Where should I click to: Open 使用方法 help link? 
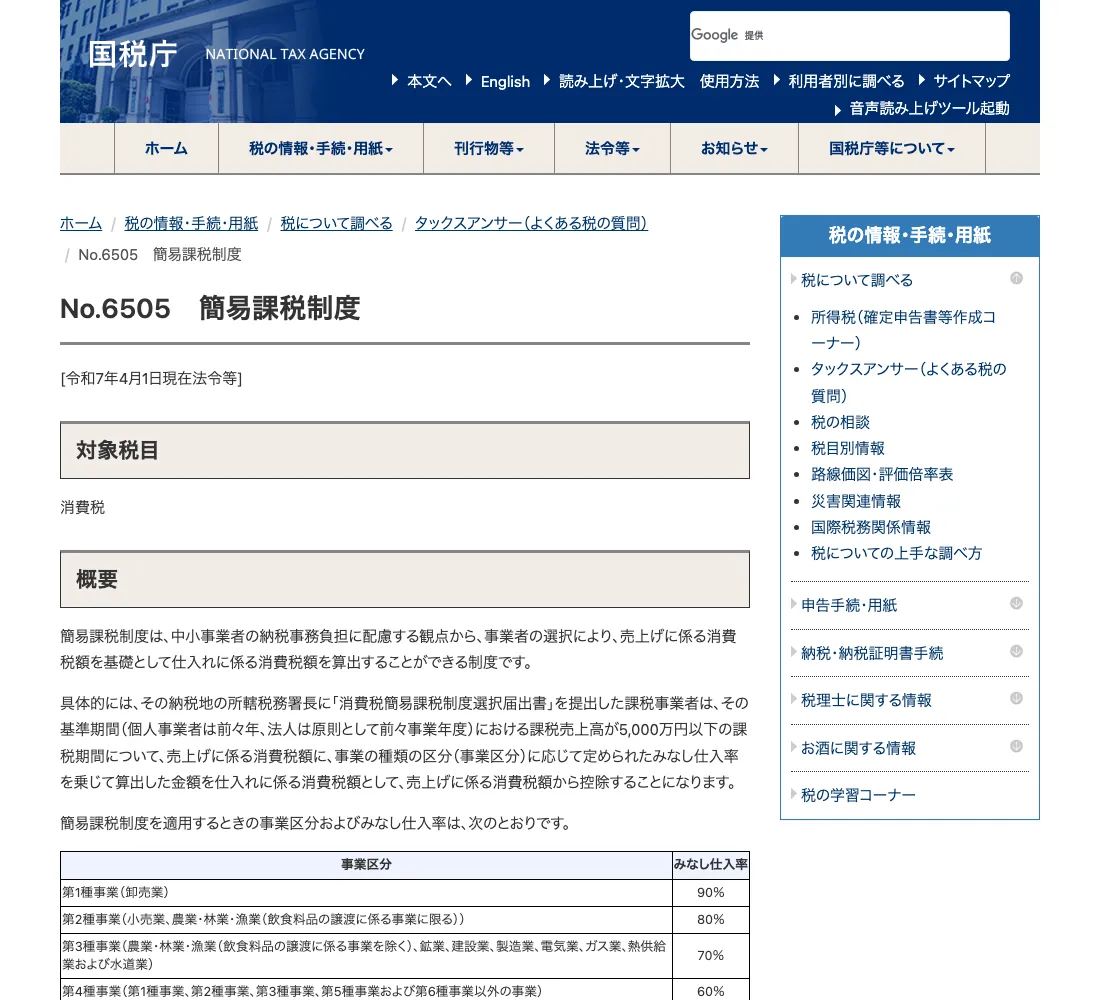pos(729,81)
